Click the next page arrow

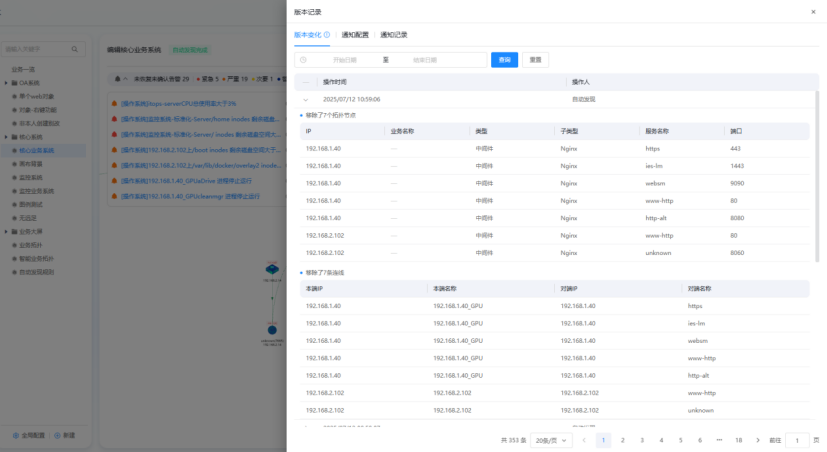pos(758,440)
